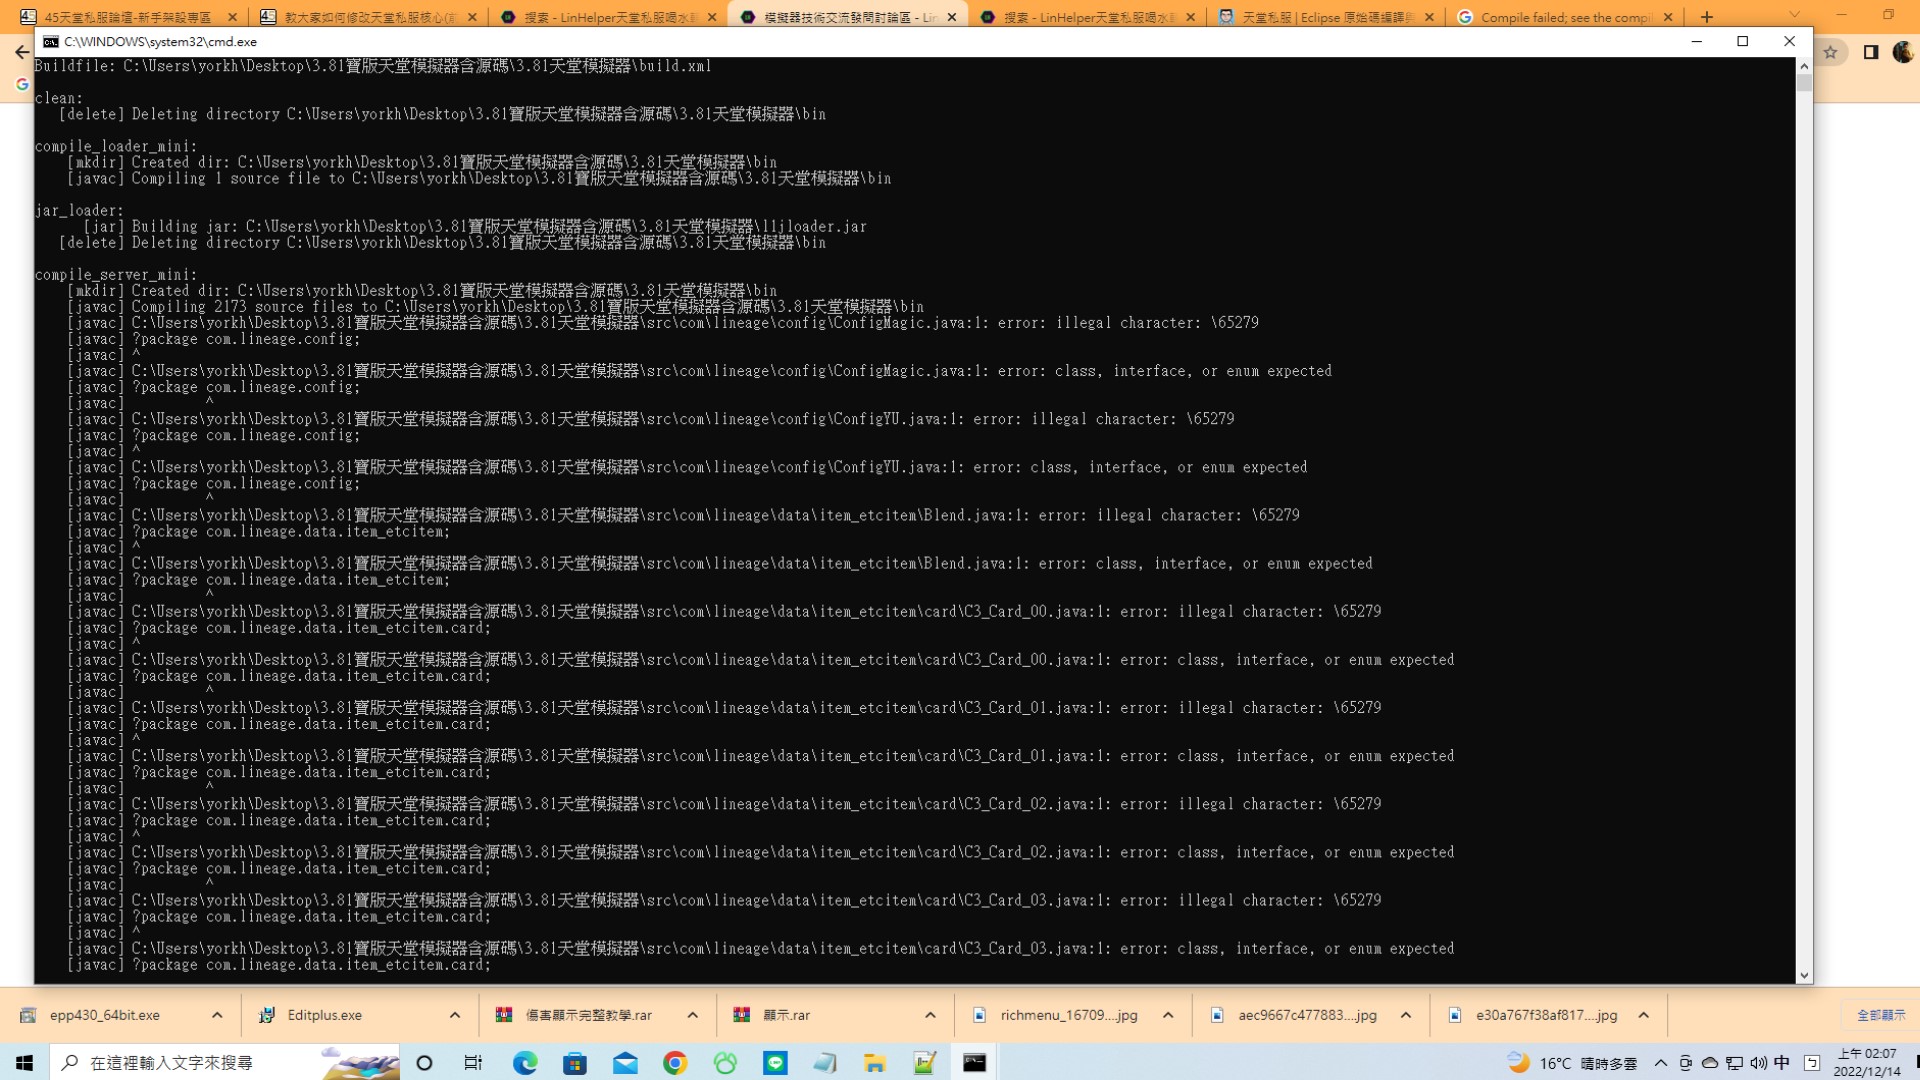Expand options for aec9667c477883 jpg download
The height and width of the screenshot is (1080, 1920).
click(1406, 1015)
